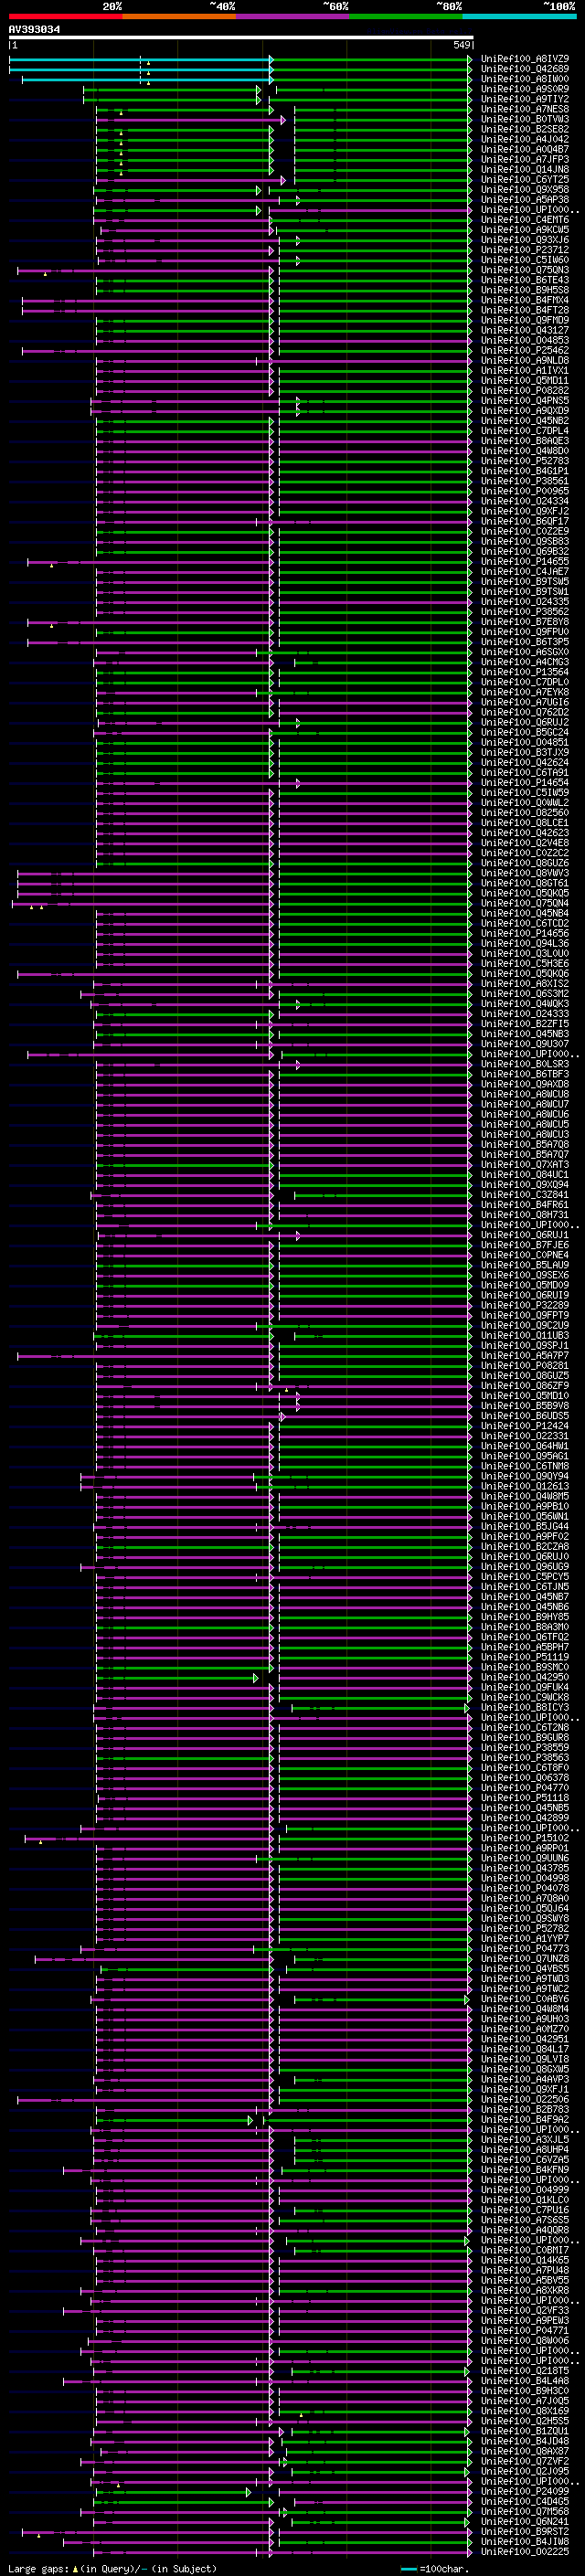Open hit UniRef100_A9NLD8
Image resolution: width=585 pixels, height=2576 pixels.
tap(525, 360)
